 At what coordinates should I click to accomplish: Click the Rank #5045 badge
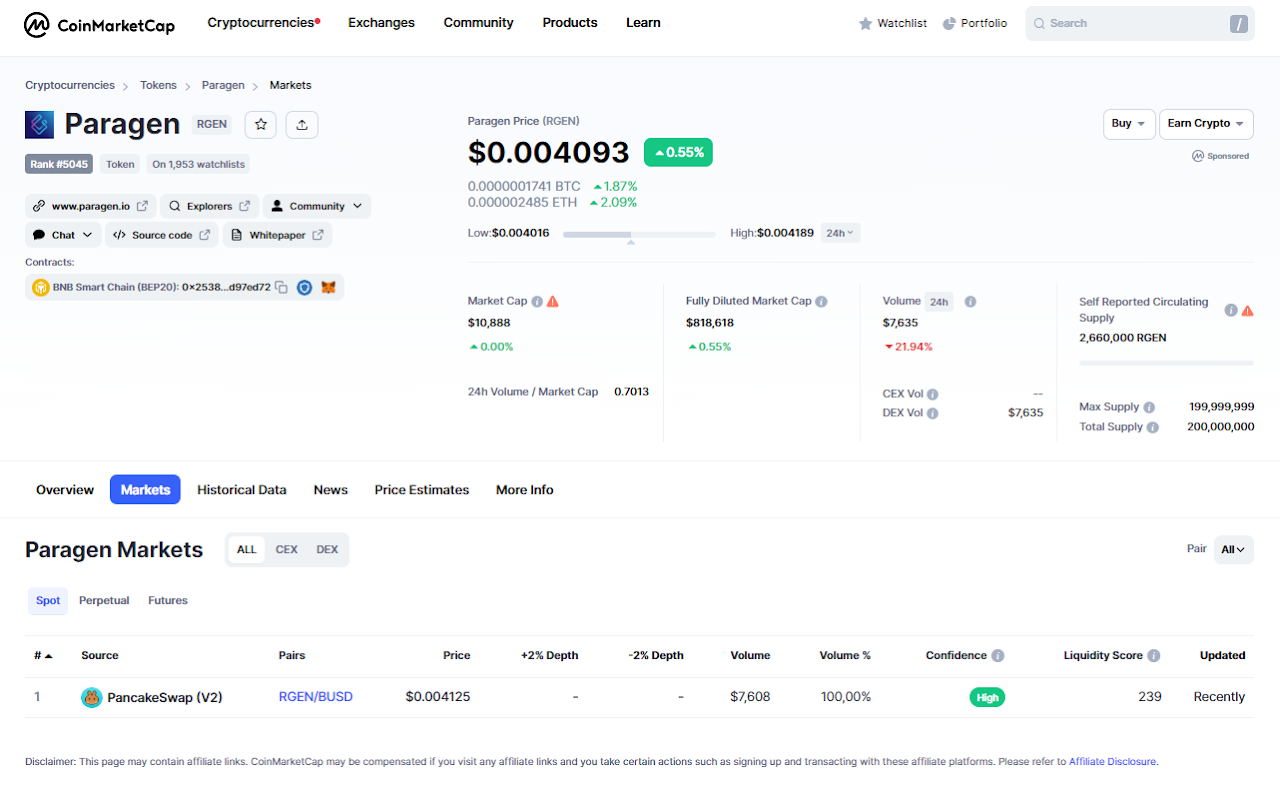pos(59,164)
